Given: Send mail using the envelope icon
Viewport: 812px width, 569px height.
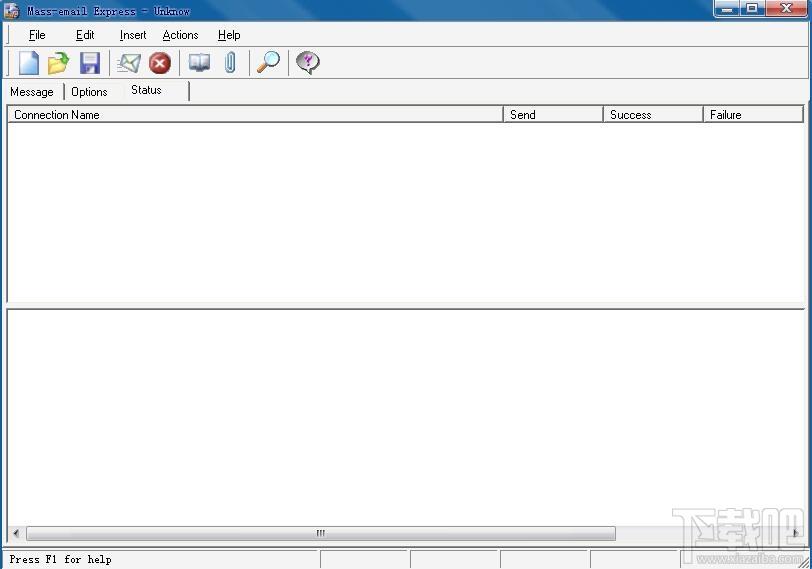Looking at the screenshot, I should [128, 63].
